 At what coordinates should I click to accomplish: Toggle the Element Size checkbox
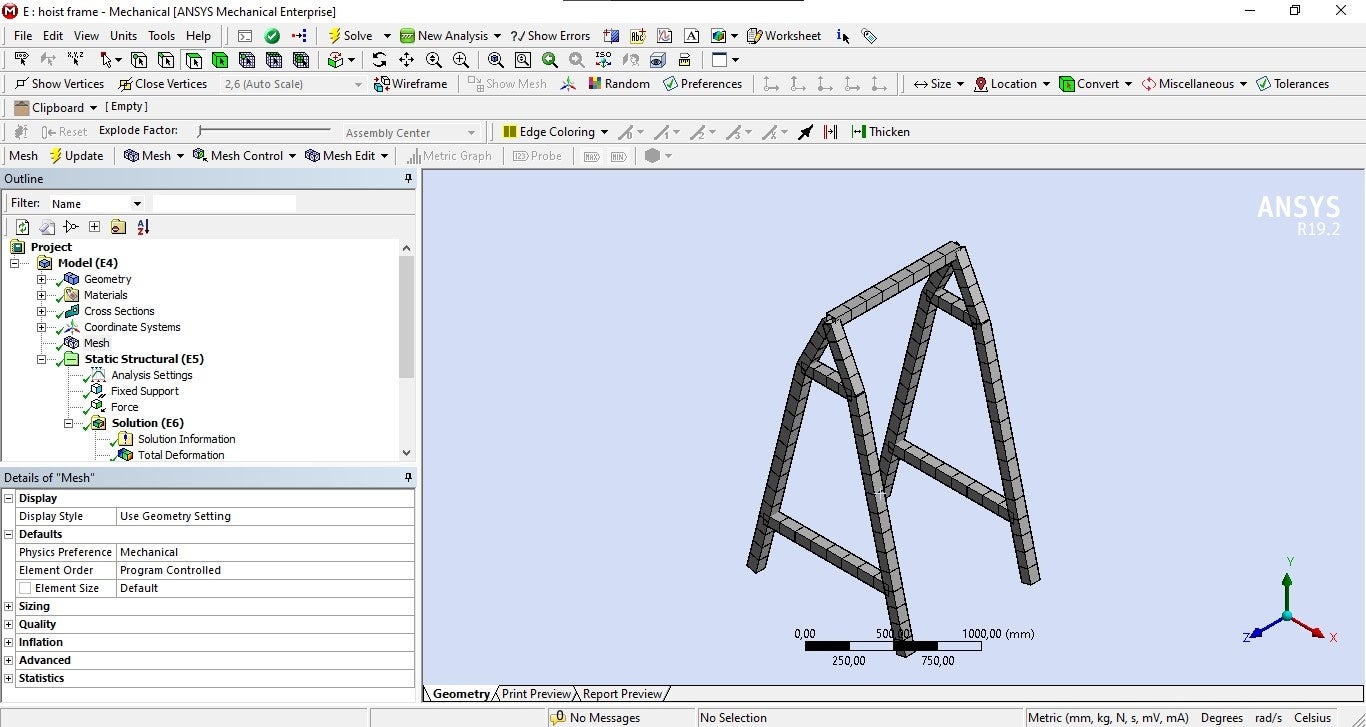click(25, 588)
